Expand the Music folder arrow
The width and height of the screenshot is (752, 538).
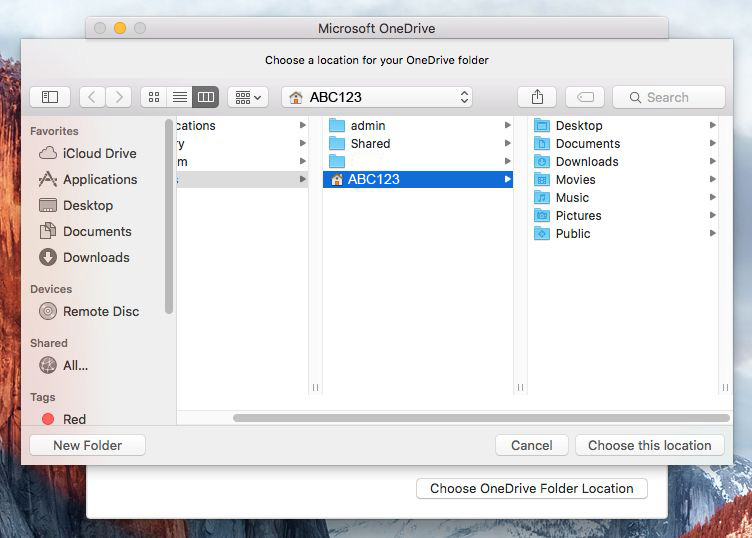[713, 197]
